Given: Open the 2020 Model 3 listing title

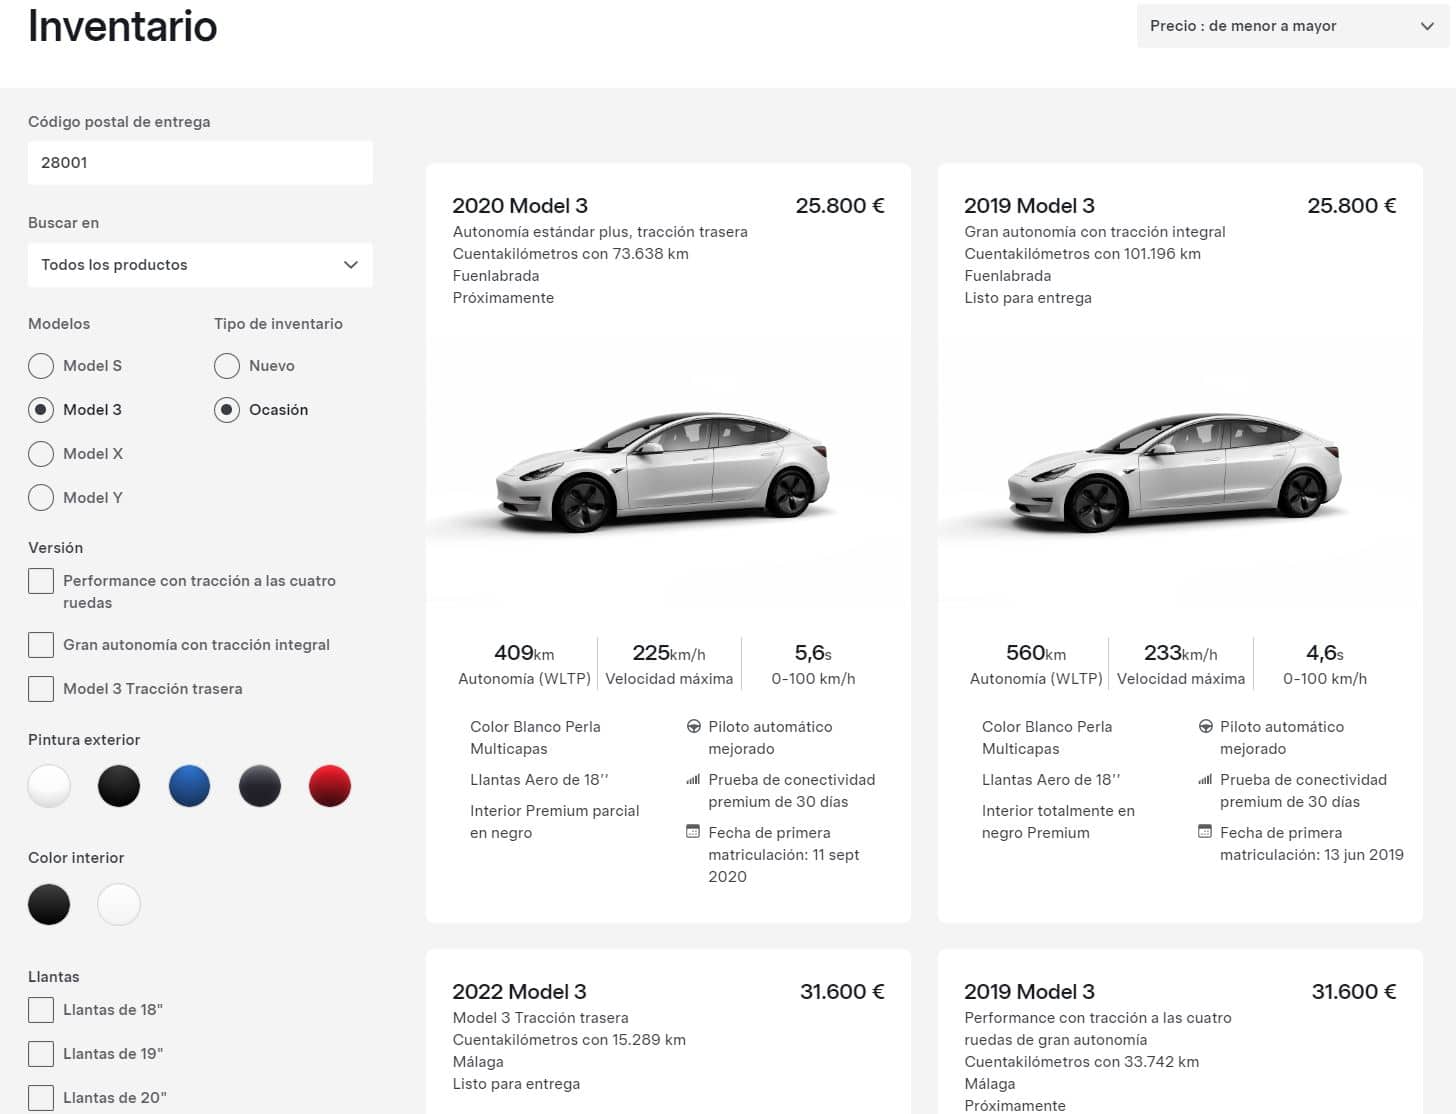Looking at the screenshot, I should [x=520, y=206].
